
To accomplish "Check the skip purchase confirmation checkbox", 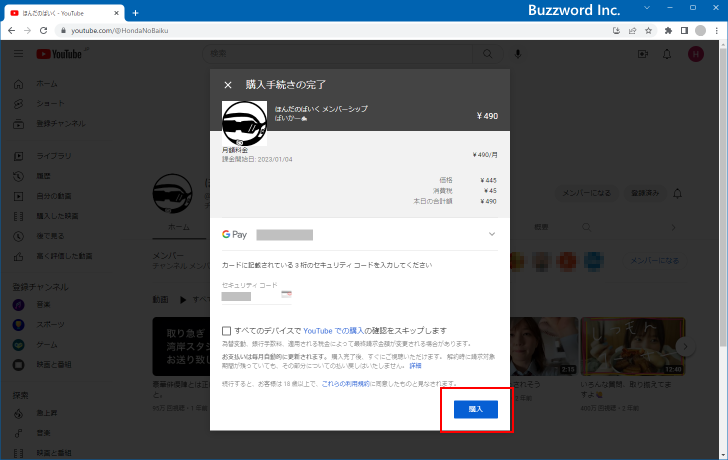I will [x=226, y=331].
